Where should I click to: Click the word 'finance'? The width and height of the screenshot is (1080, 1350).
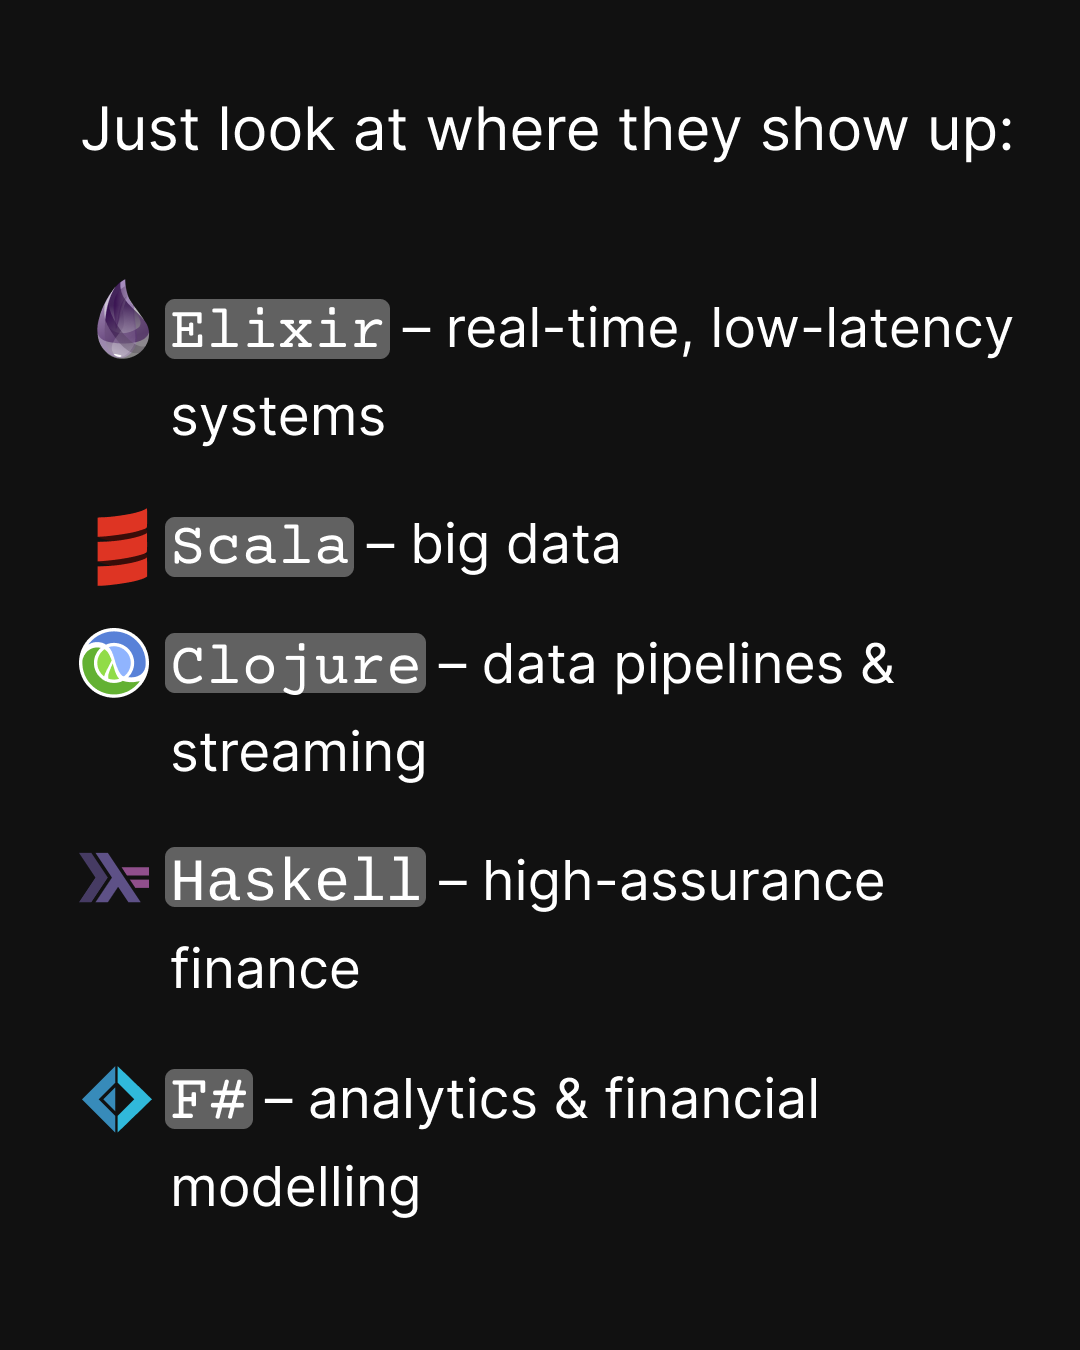pyautogui.click(x=265, y=969)
